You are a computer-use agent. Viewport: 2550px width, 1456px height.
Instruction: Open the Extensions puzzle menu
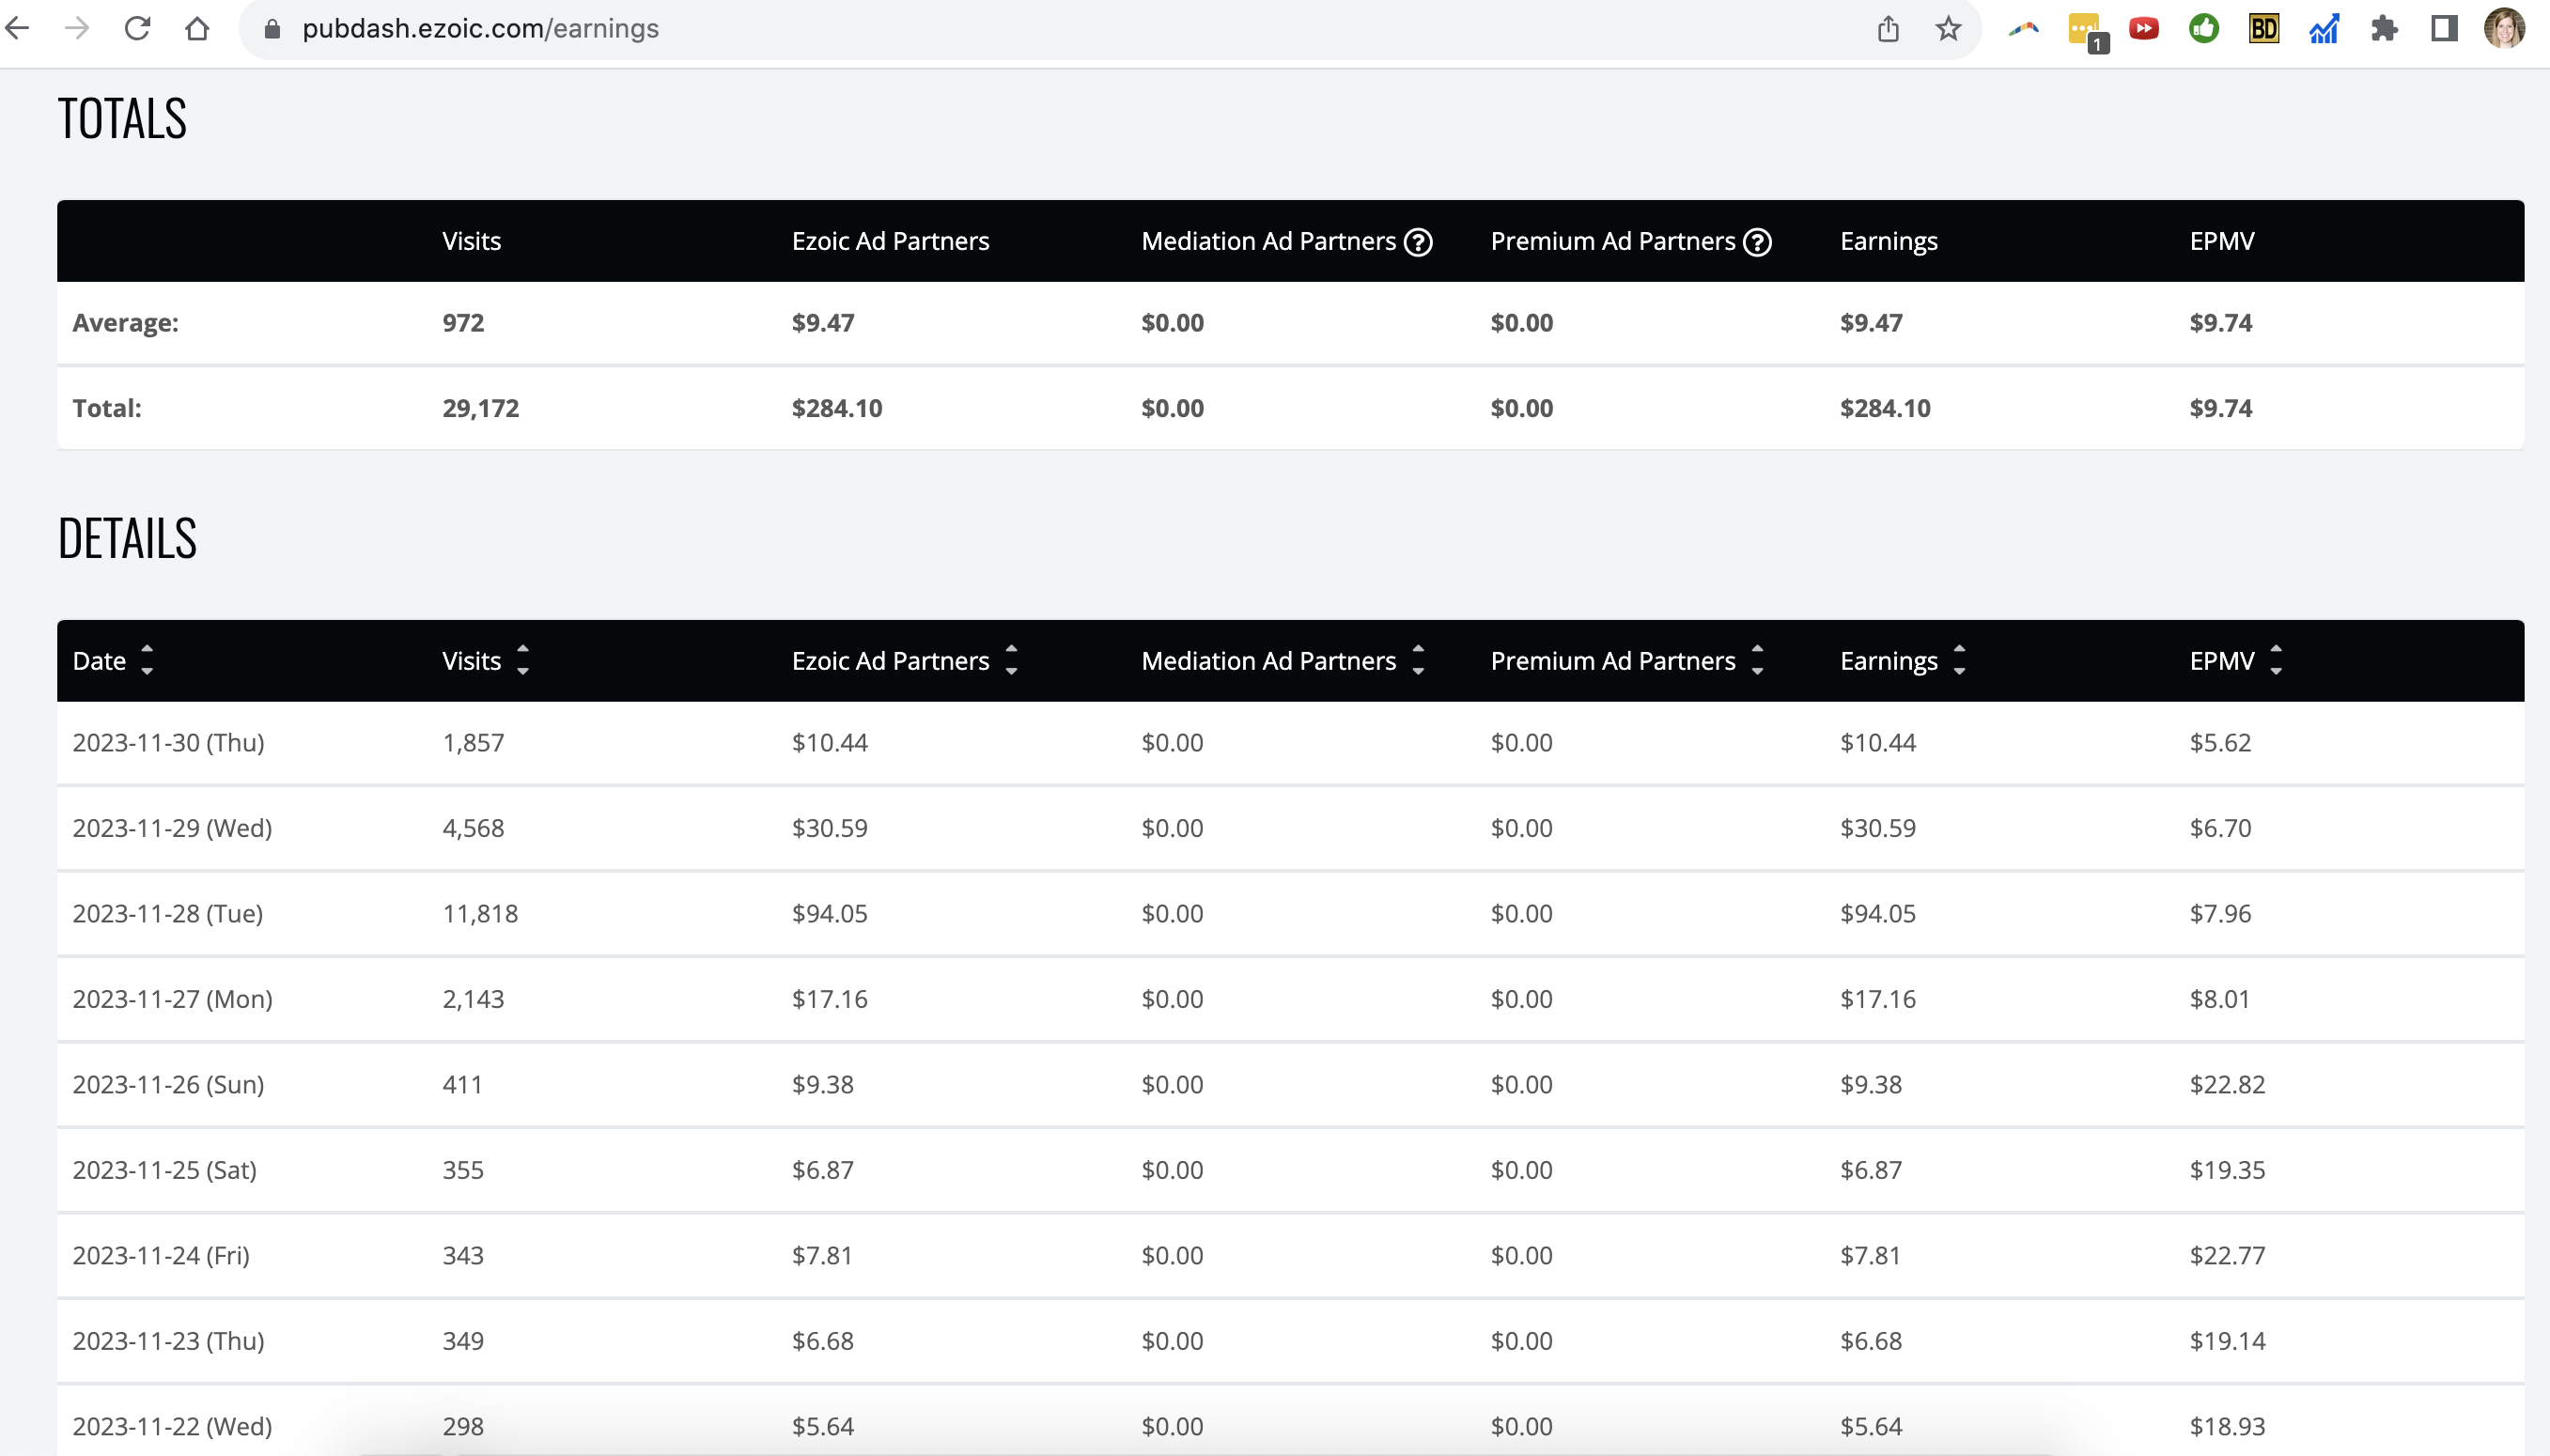coord(2383,28)
